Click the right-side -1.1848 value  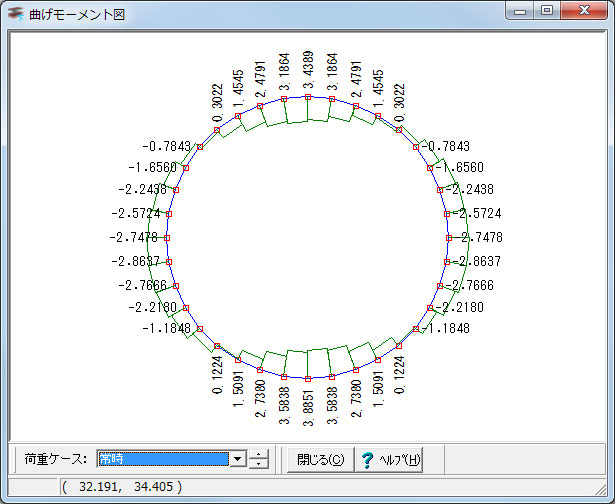(448, 328)
